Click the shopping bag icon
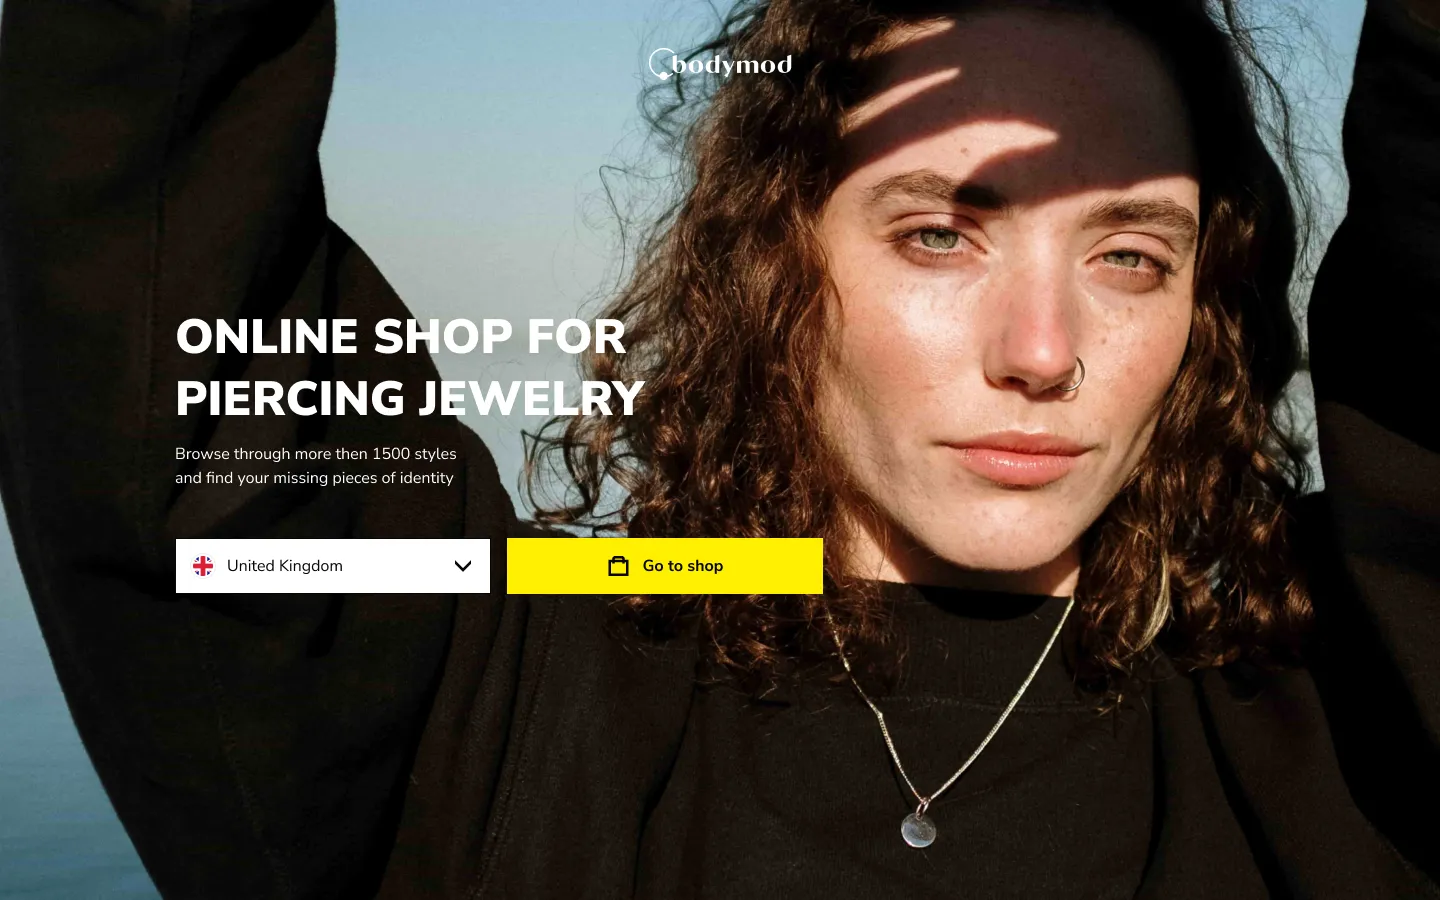The height and width of the screenshot is (900, 1440). point(619,566)
